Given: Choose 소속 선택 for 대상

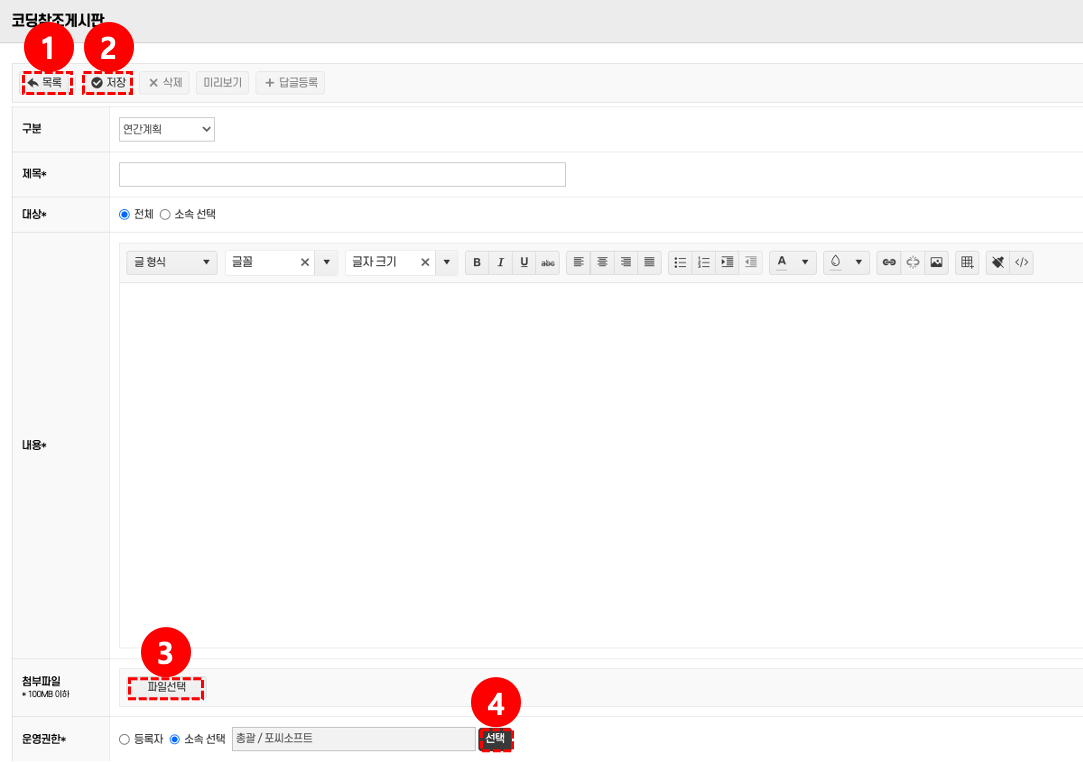Looking at the screenshot, I should coord(166,214).
